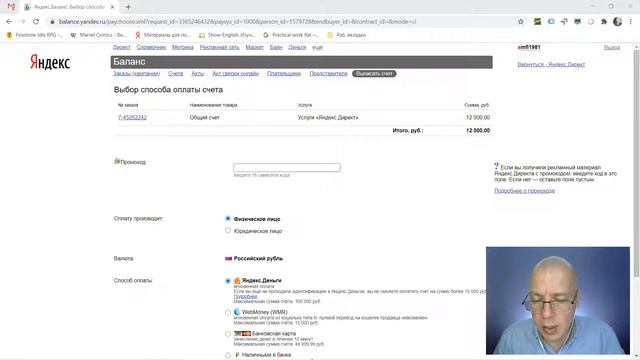Select Юридическое лицо radio button
The image size is (640, 360).
click(x=228, y=231)
